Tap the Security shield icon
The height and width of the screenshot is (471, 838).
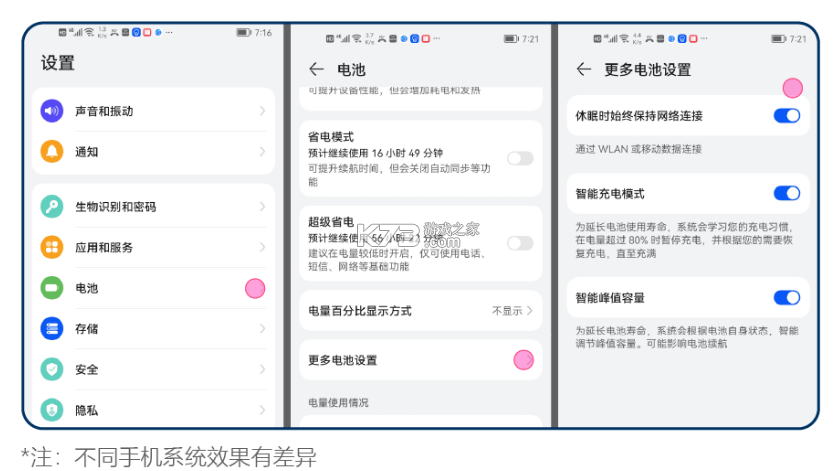52,369
